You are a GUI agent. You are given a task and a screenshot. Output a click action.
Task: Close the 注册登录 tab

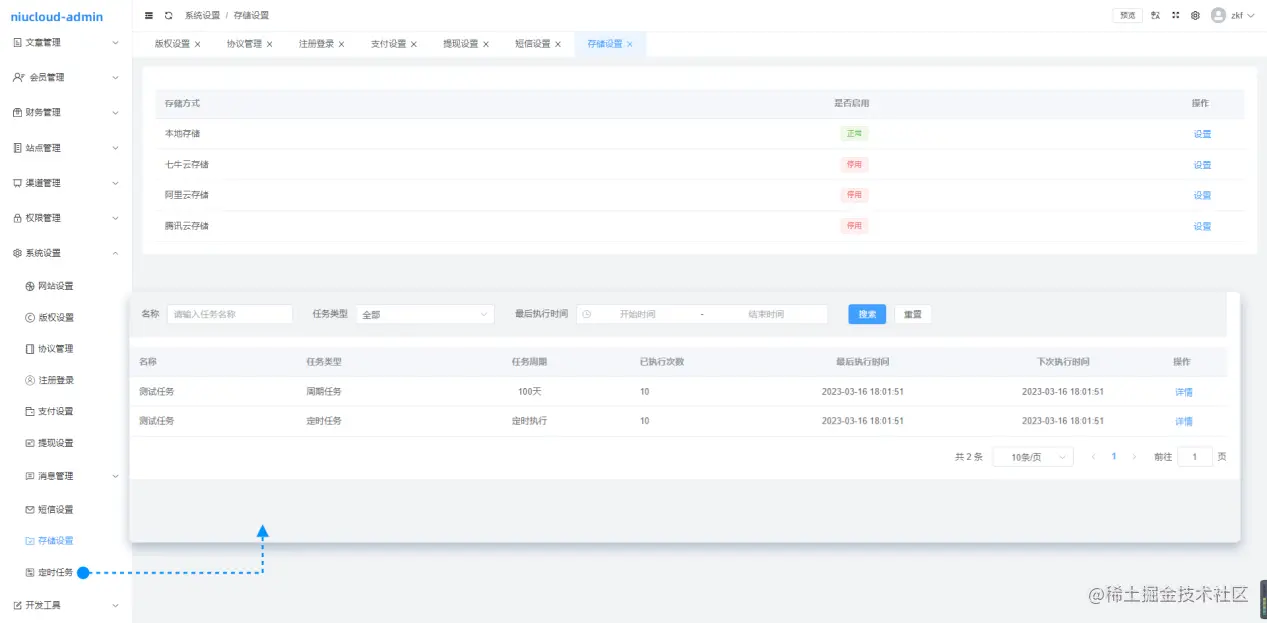click(341, 44)
